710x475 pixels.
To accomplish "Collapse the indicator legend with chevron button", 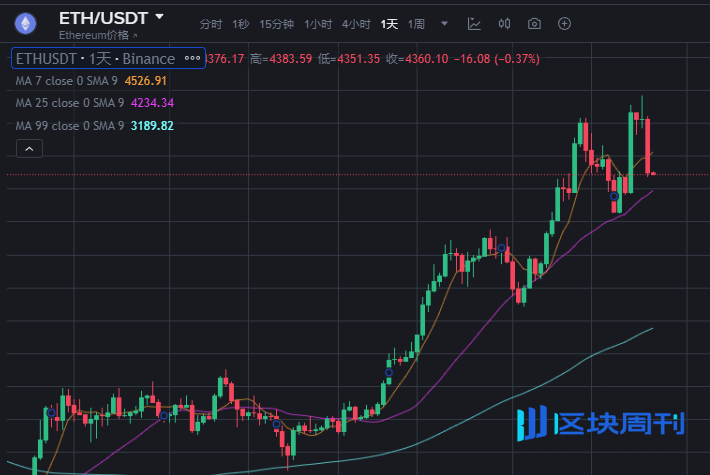I will tap(29, 149).
